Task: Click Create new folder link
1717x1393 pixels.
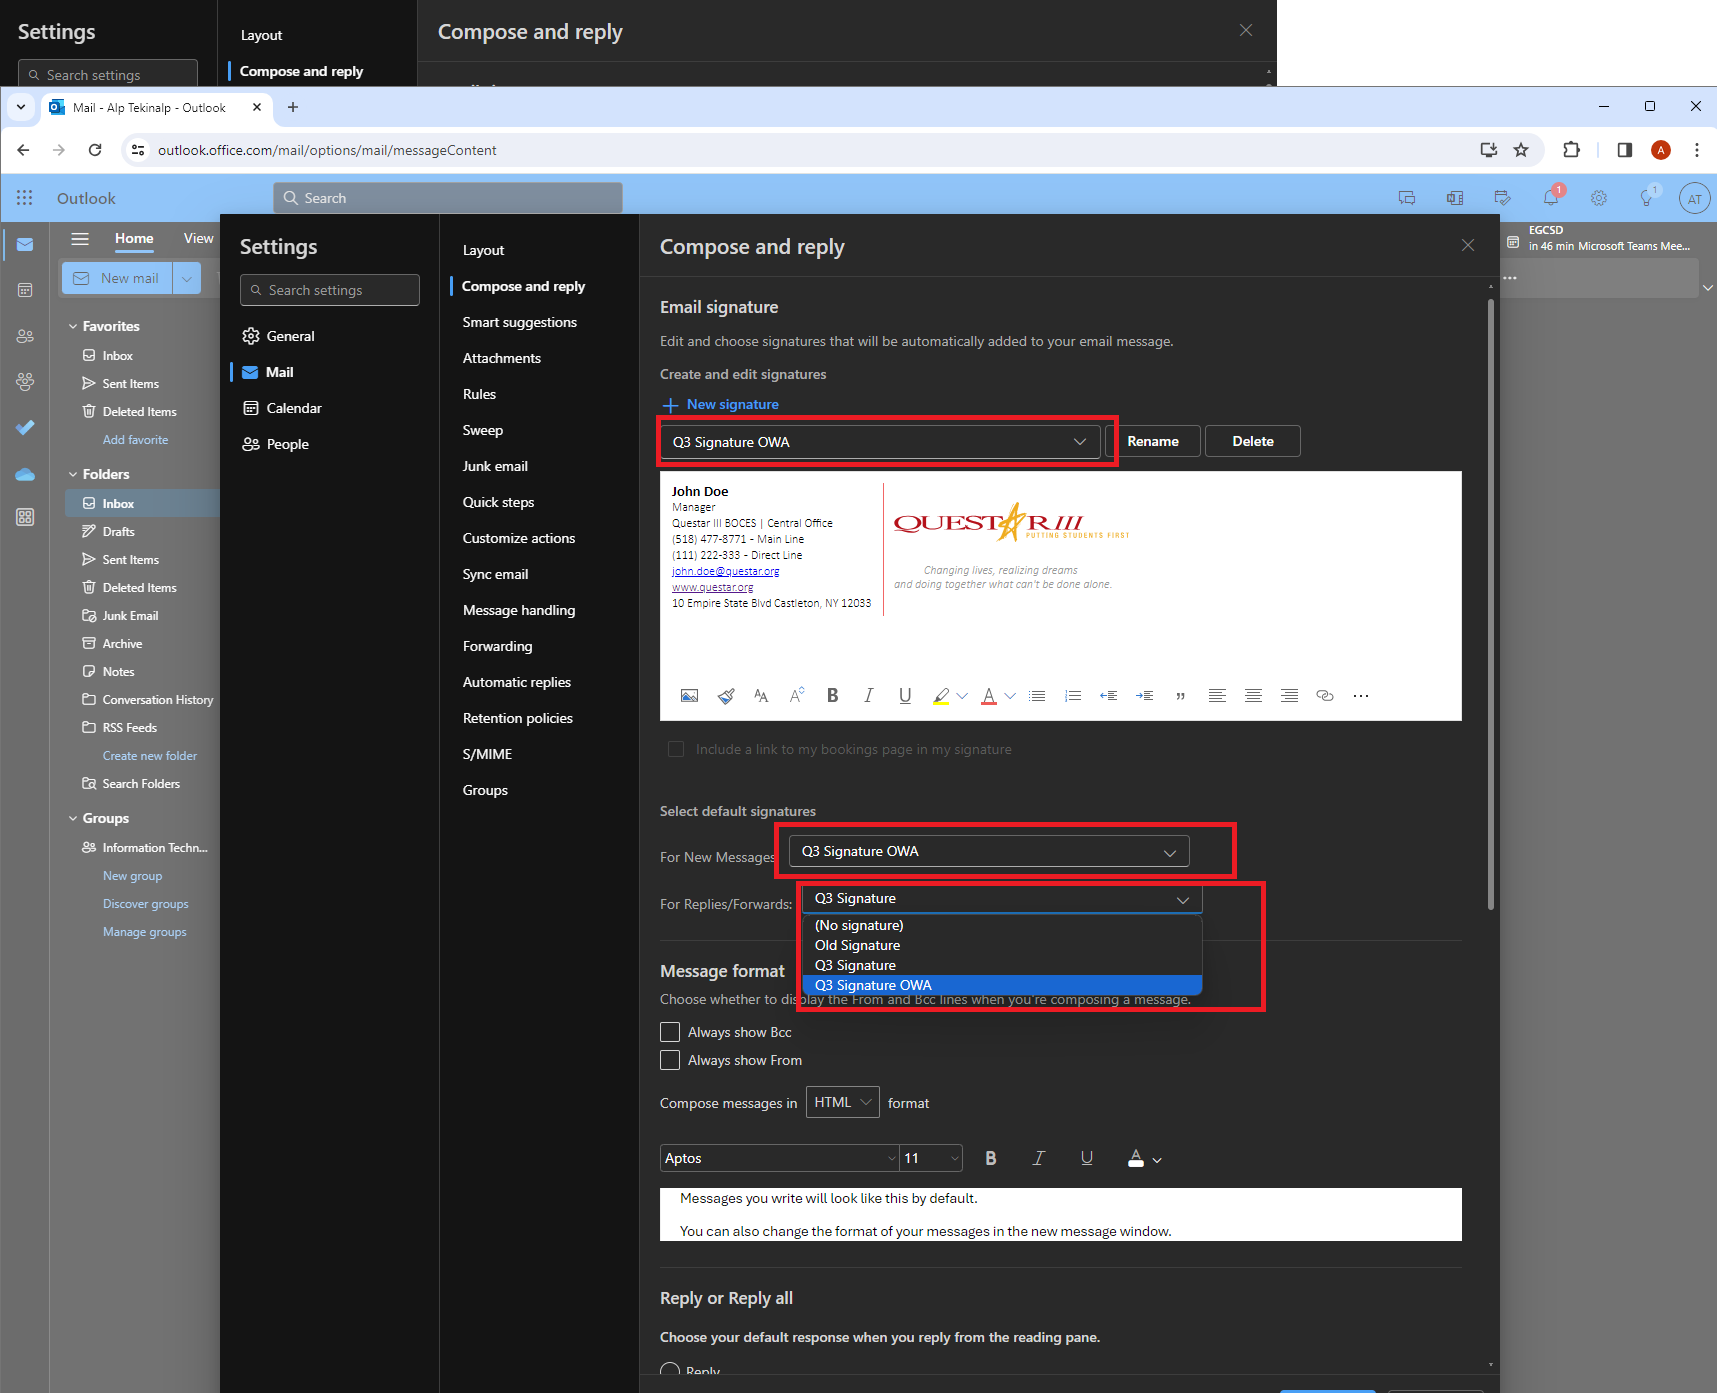Action: [150, 756]
